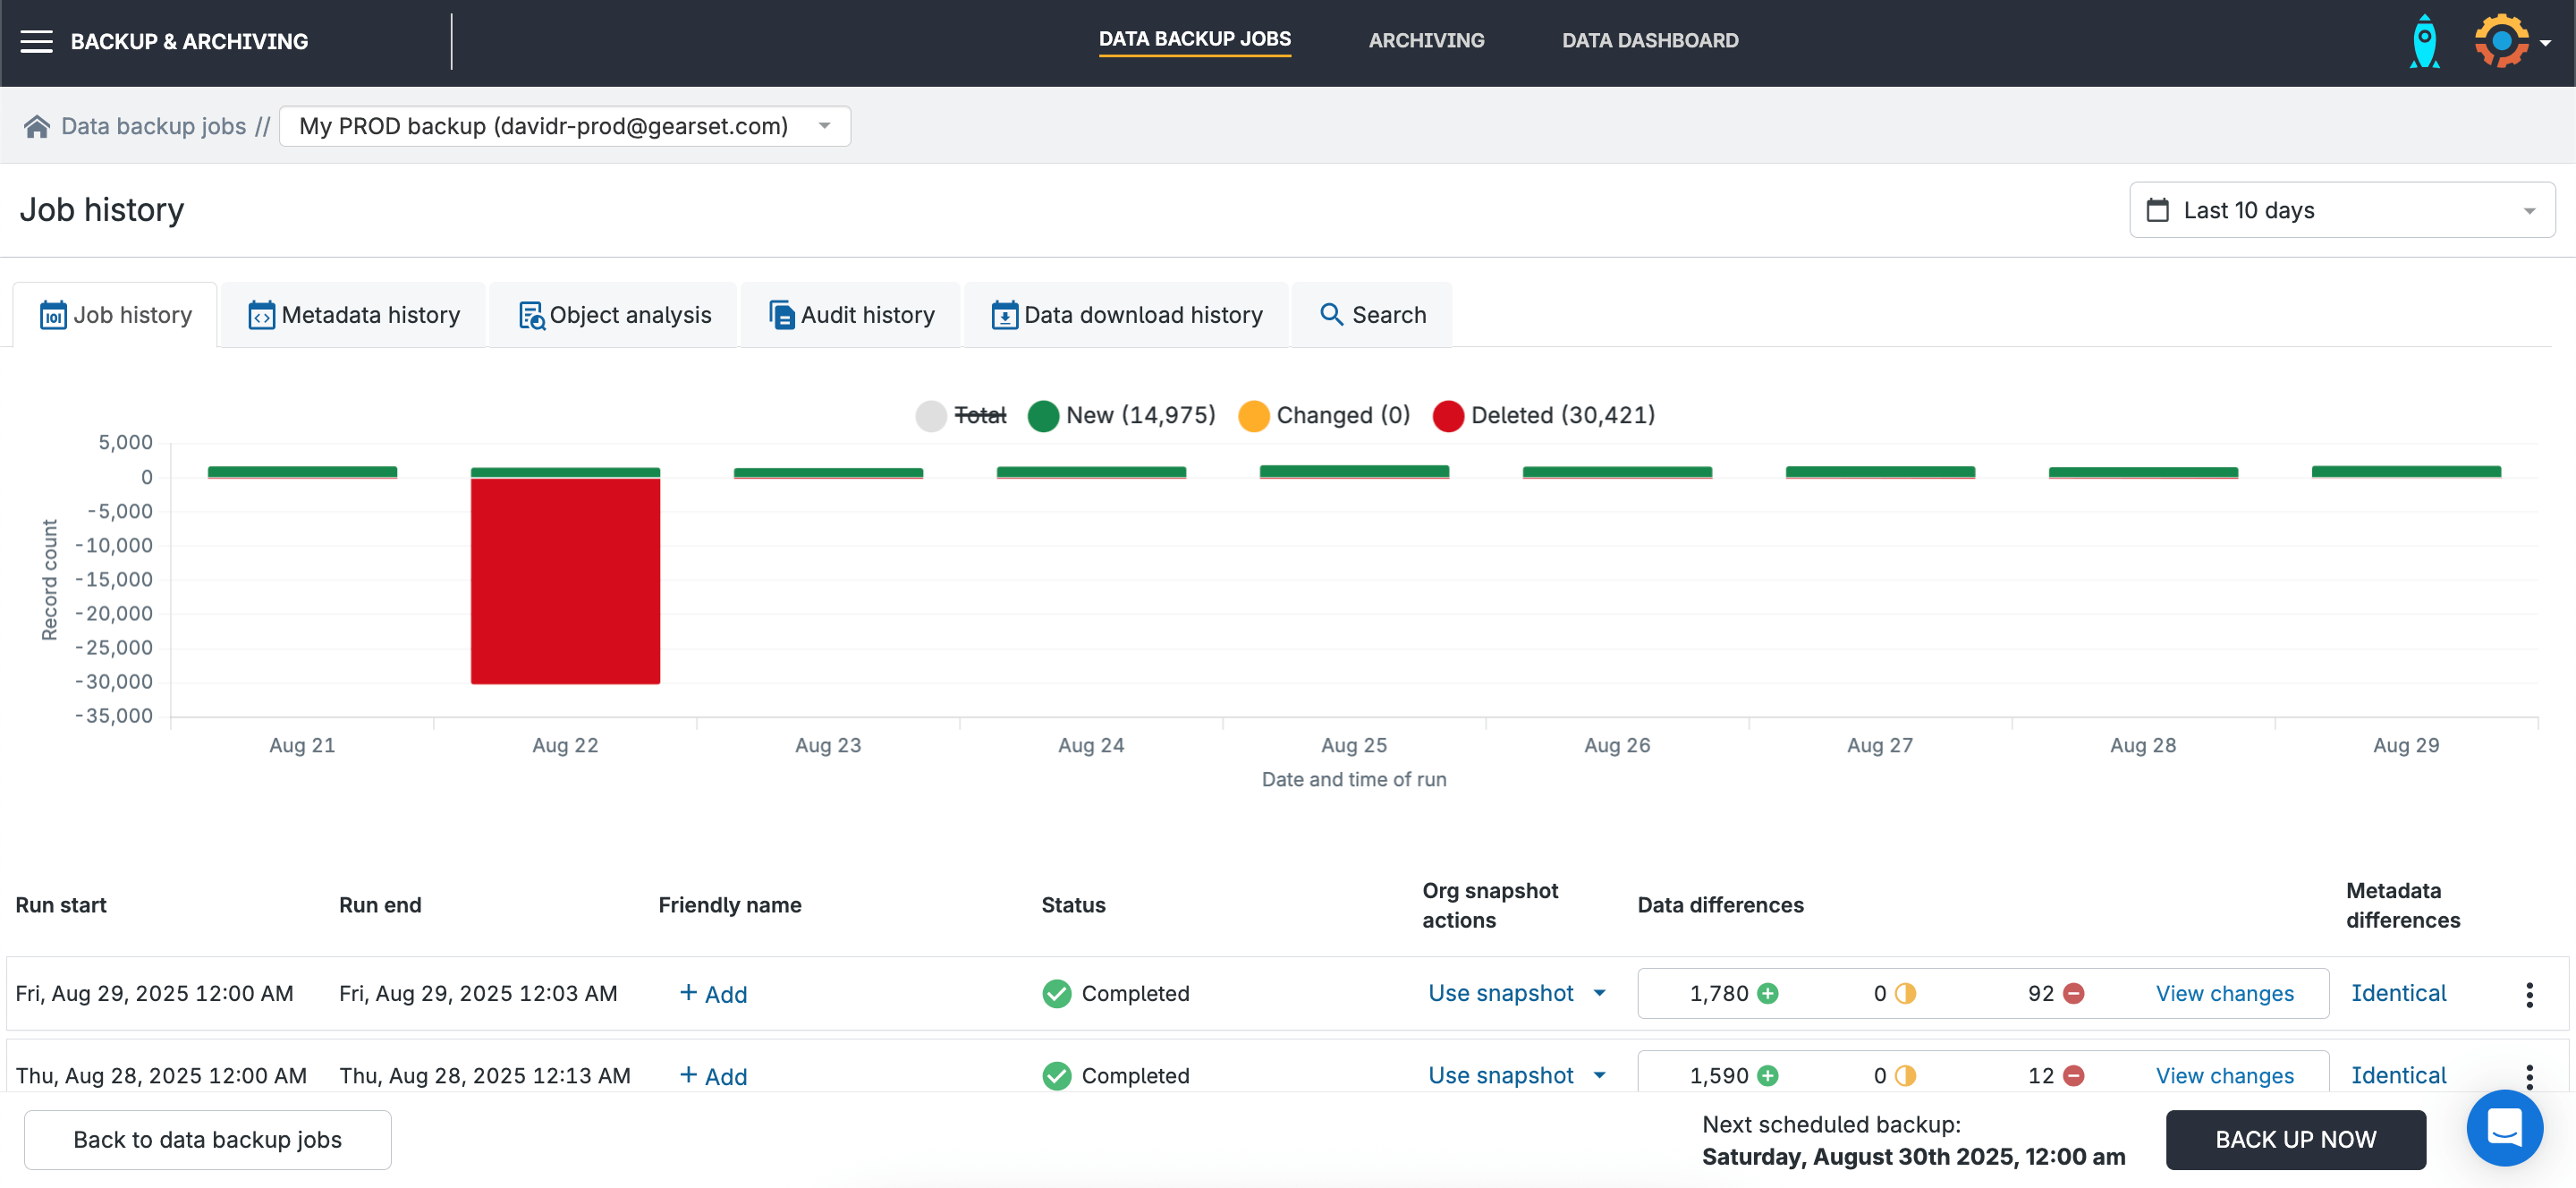The width and height of the screenshot is (2576, 1188).
Task: Click the rocket icon in header
Action: (2424, 41)
